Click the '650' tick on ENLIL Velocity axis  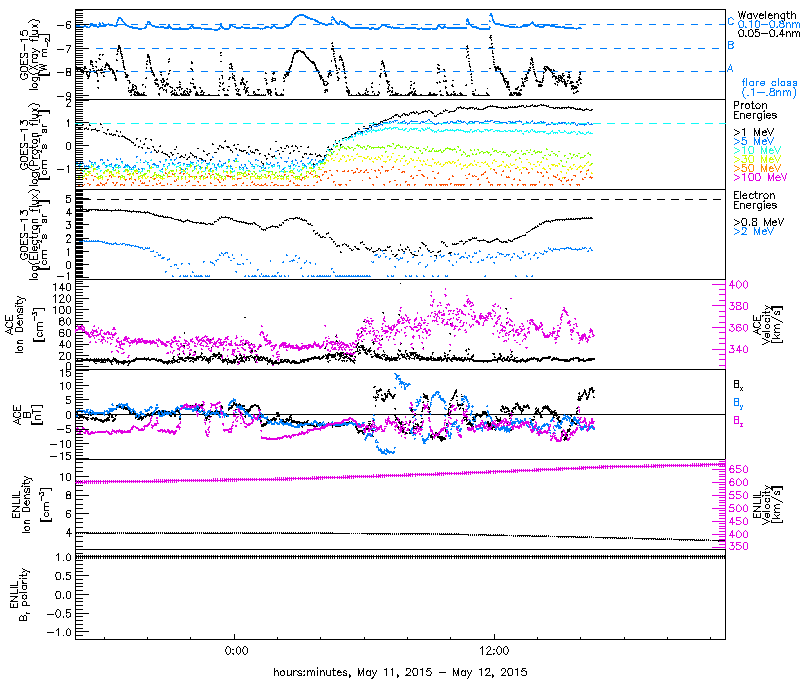[739, 469]
